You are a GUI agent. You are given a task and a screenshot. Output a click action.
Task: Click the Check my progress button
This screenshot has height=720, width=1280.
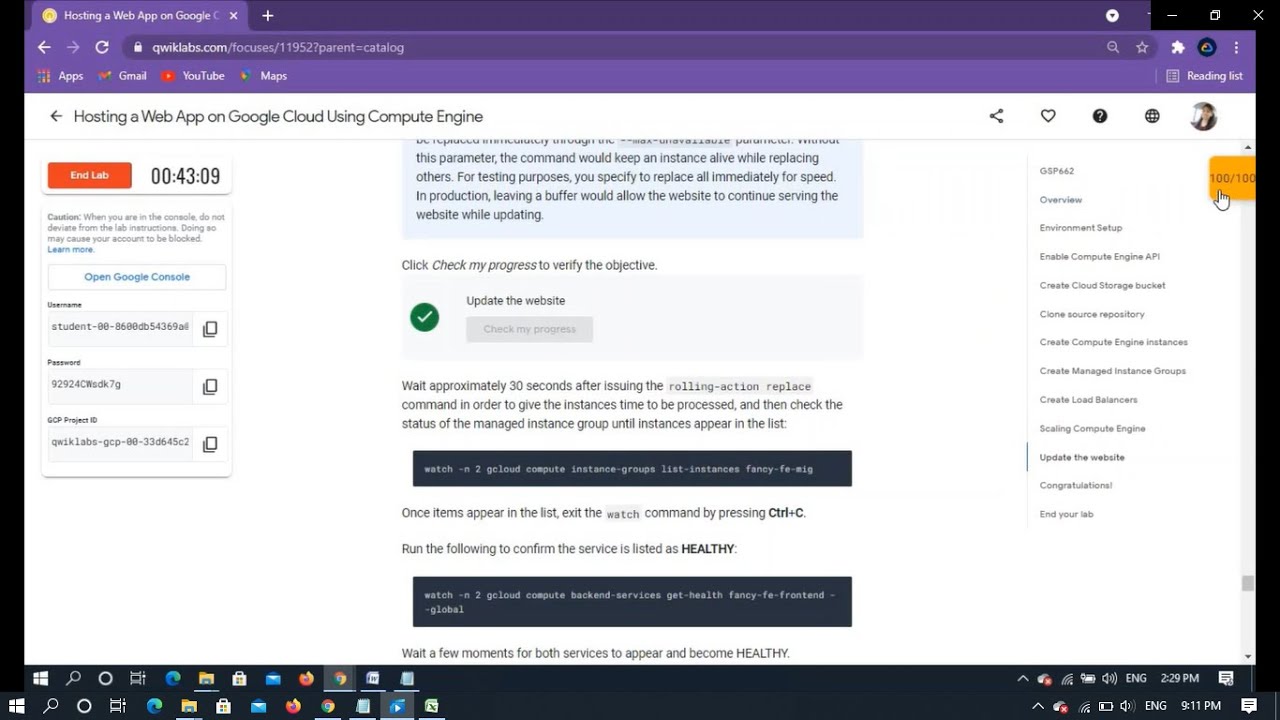[529, 329]
